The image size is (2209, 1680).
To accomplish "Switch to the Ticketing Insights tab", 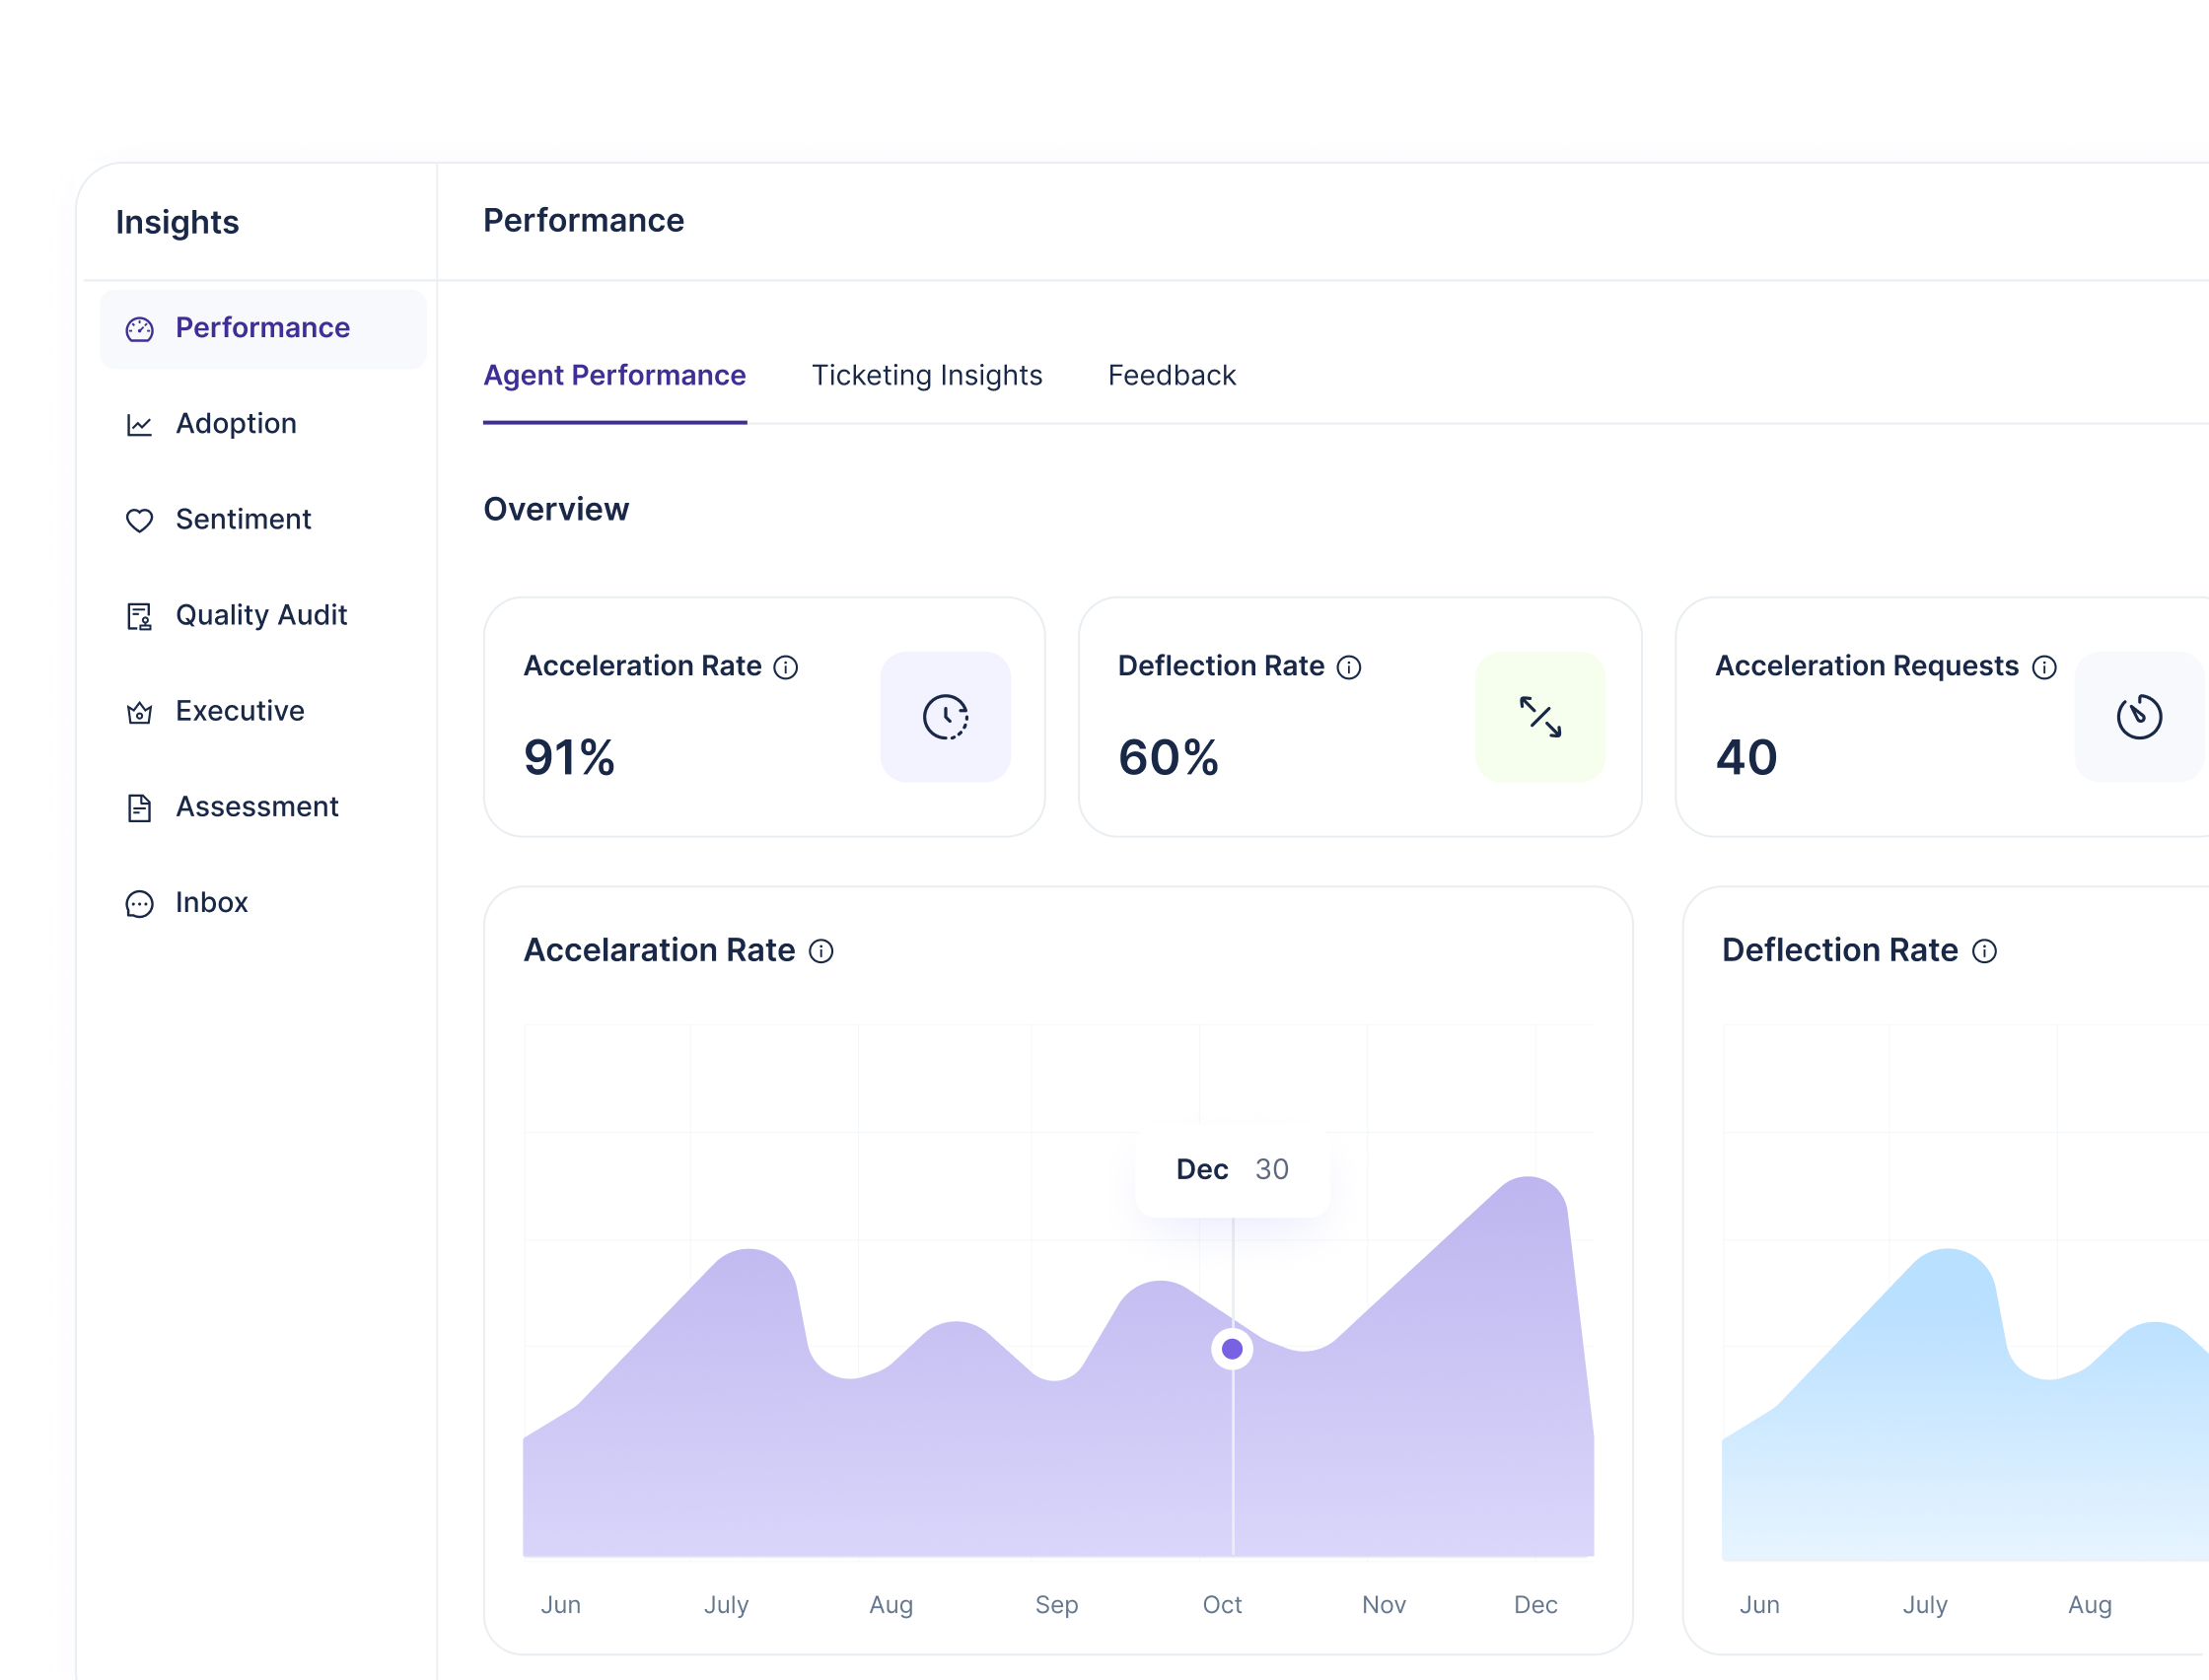I will point(927,375).
